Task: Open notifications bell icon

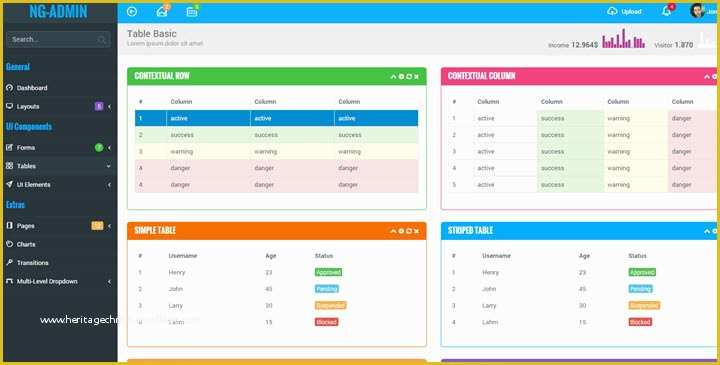Action: coord(666,11)
